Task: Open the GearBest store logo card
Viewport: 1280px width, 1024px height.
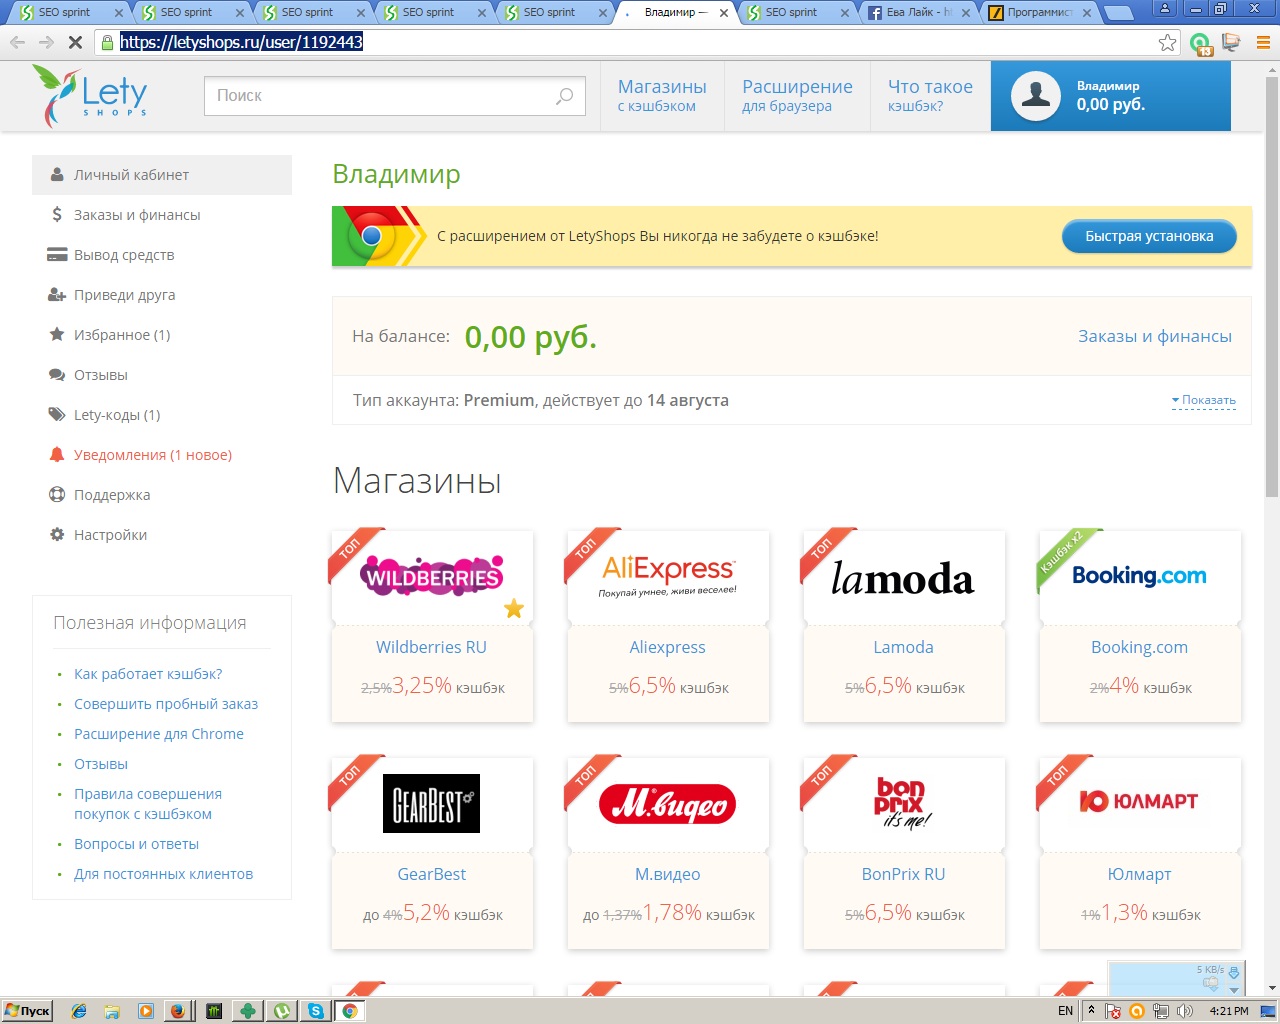Action: 432,804
